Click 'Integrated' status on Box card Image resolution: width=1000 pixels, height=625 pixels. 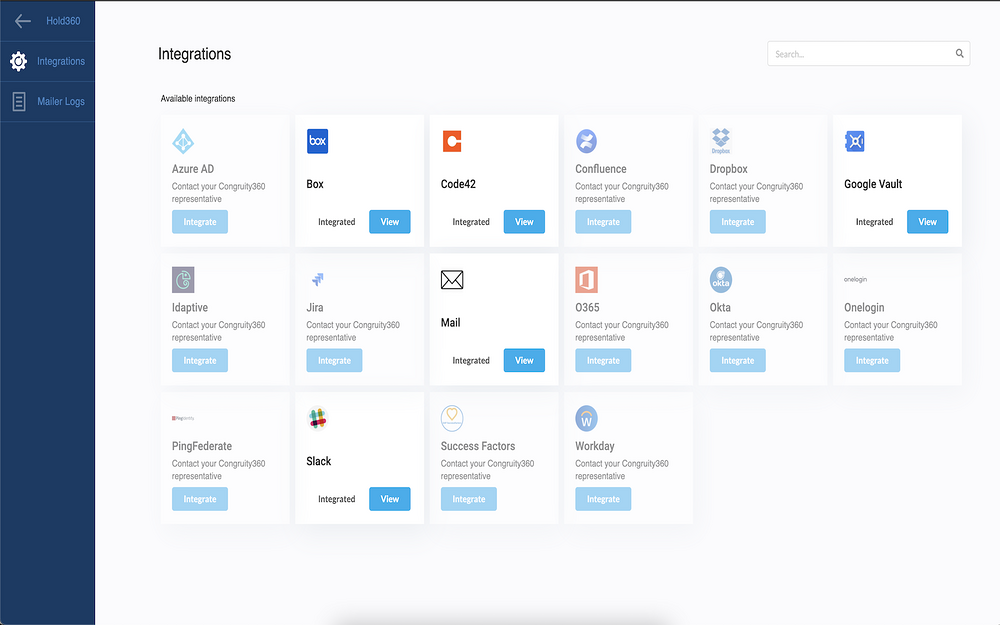[x=337, y=222]
